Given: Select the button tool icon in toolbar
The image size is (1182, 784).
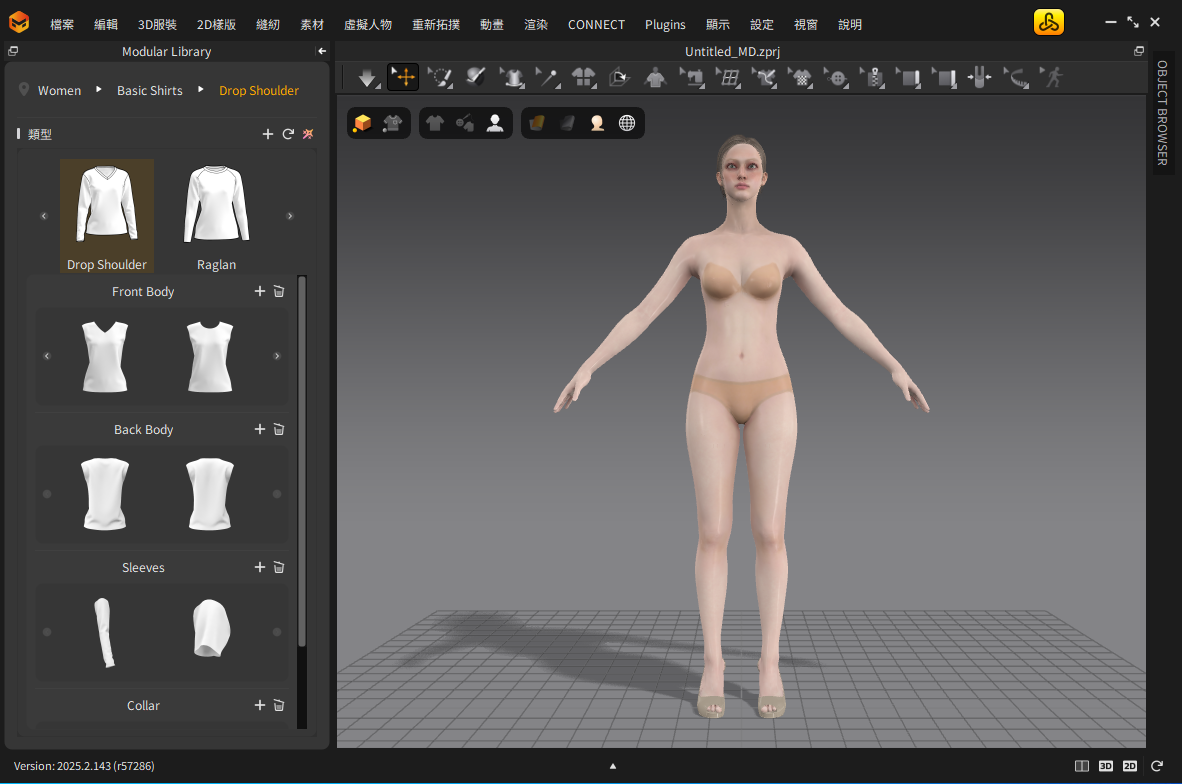Looking at the screenshot, I should click(838, 77).
